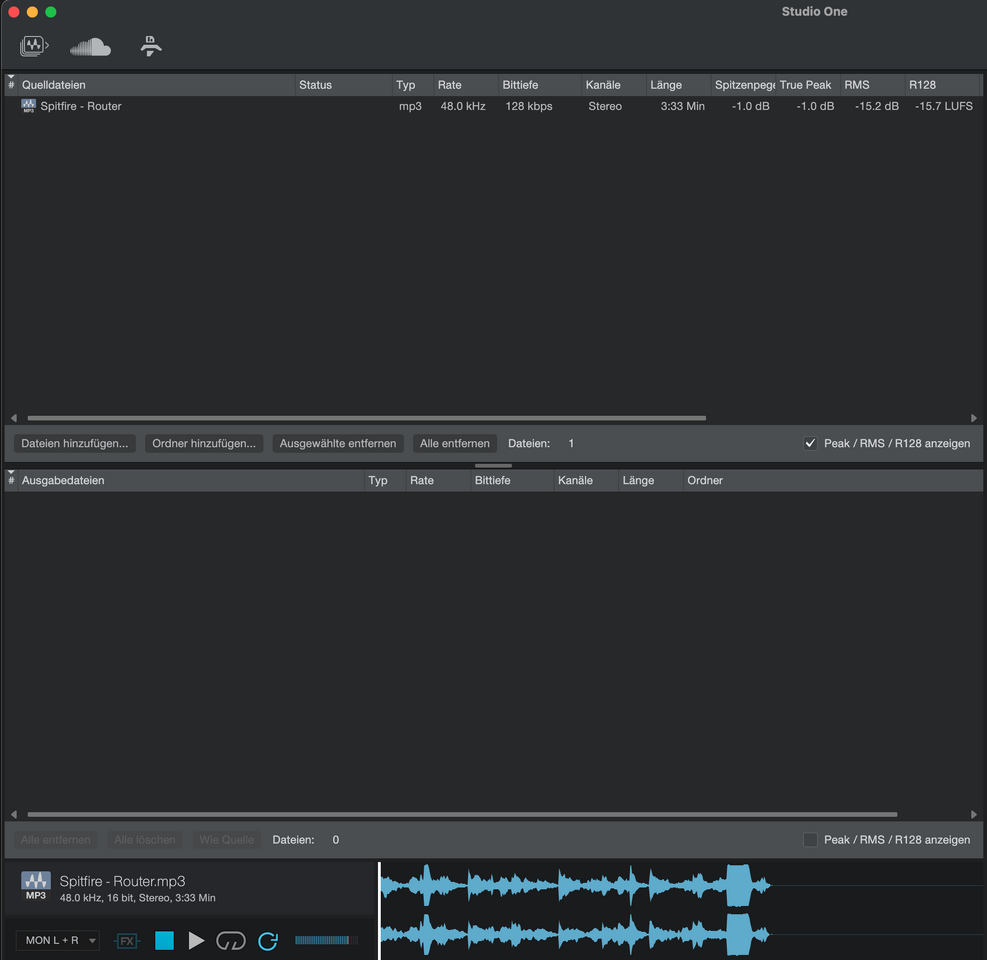Click in the lower waveform channel

click(x=682, y=934)
